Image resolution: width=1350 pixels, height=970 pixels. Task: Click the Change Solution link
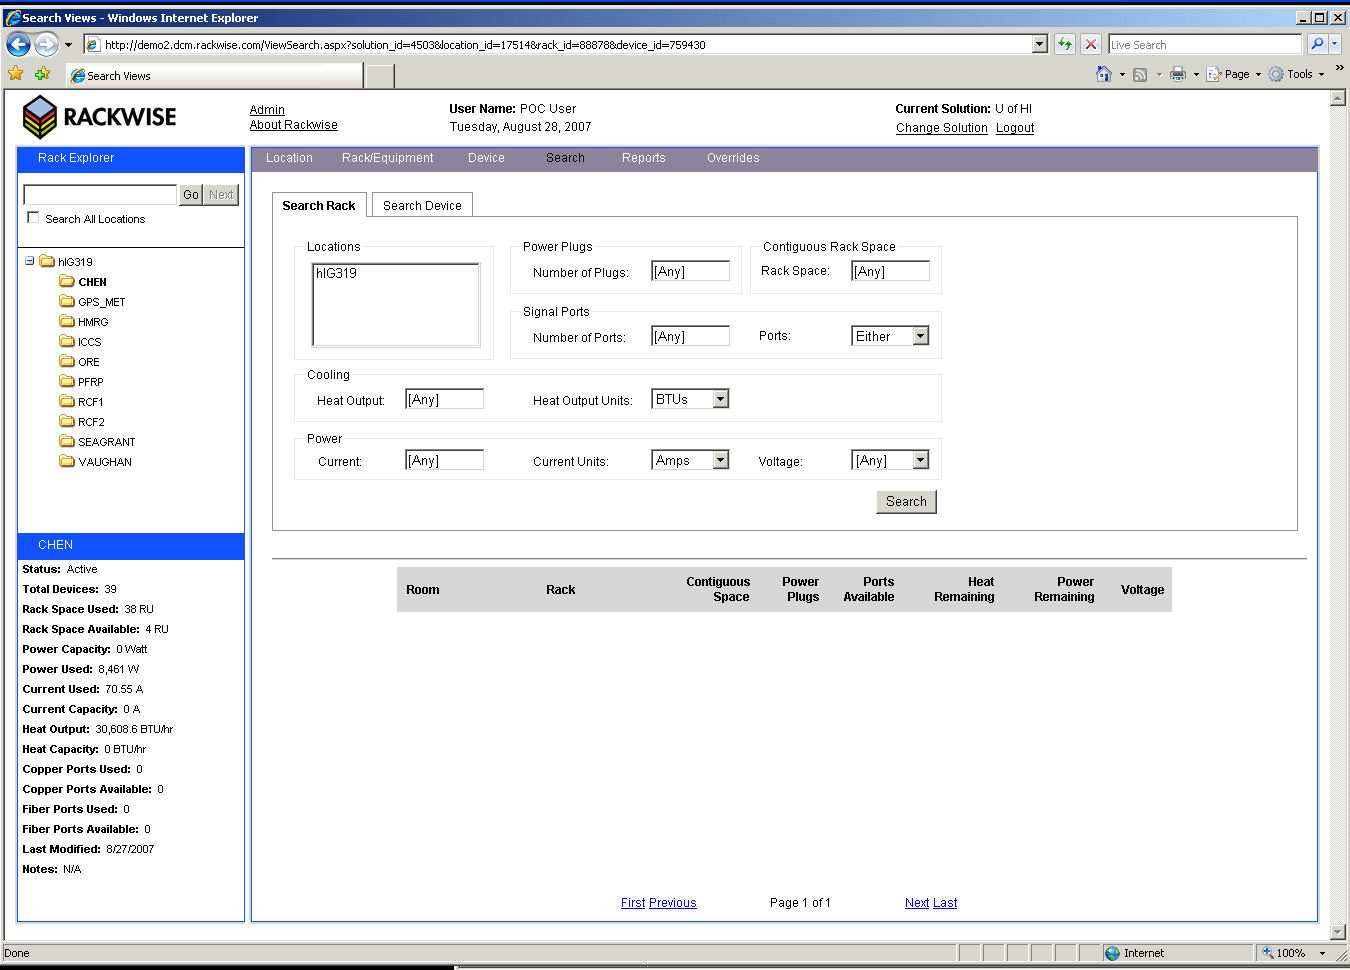point(941,128)
